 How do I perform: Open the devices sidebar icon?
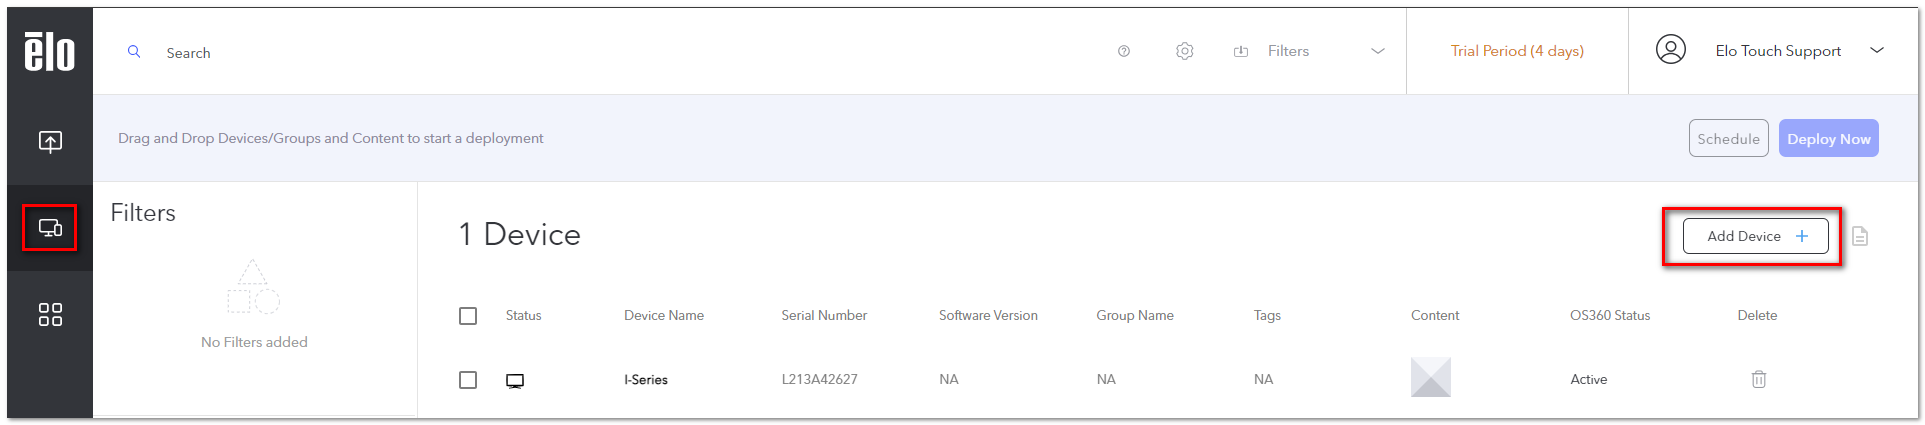tap(50, 228)
